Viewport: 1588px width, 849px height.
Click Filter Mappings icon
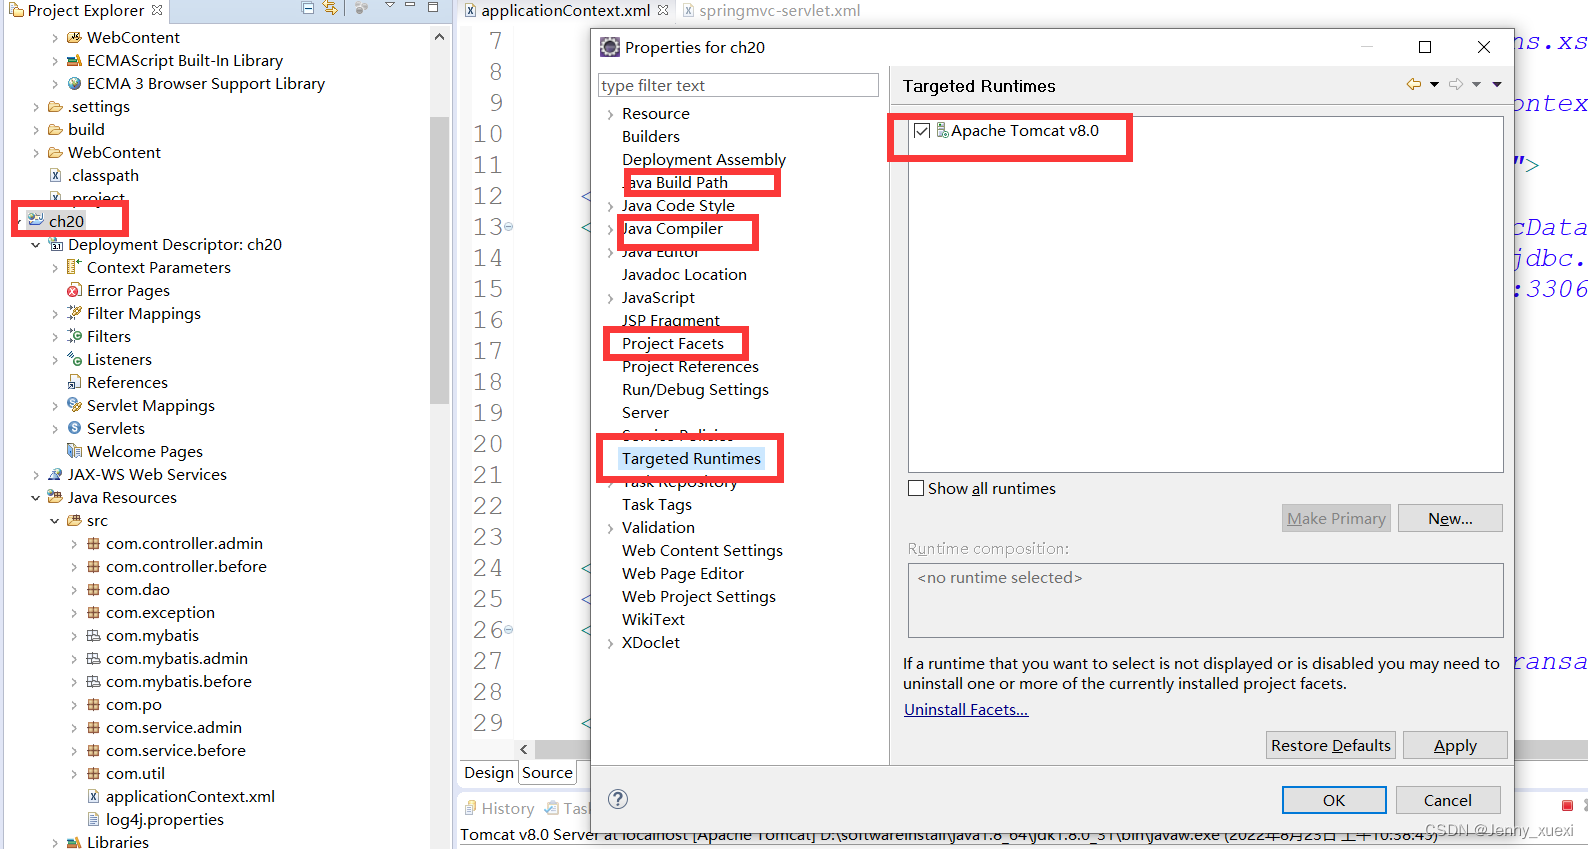pos(74,313)
